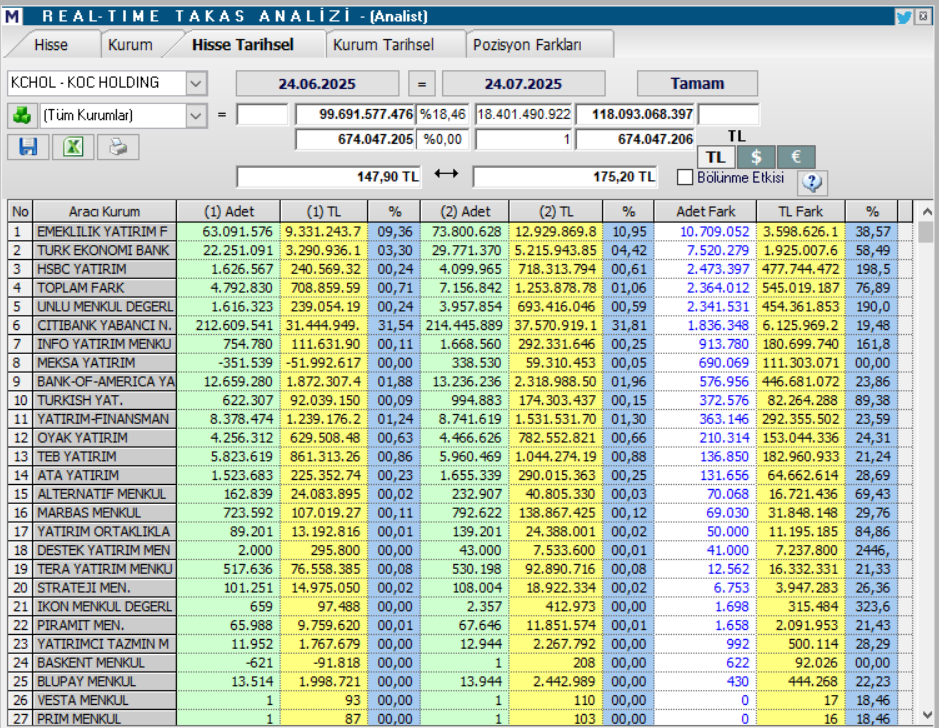Click the 175,20 TL price field

click(565, 177)
